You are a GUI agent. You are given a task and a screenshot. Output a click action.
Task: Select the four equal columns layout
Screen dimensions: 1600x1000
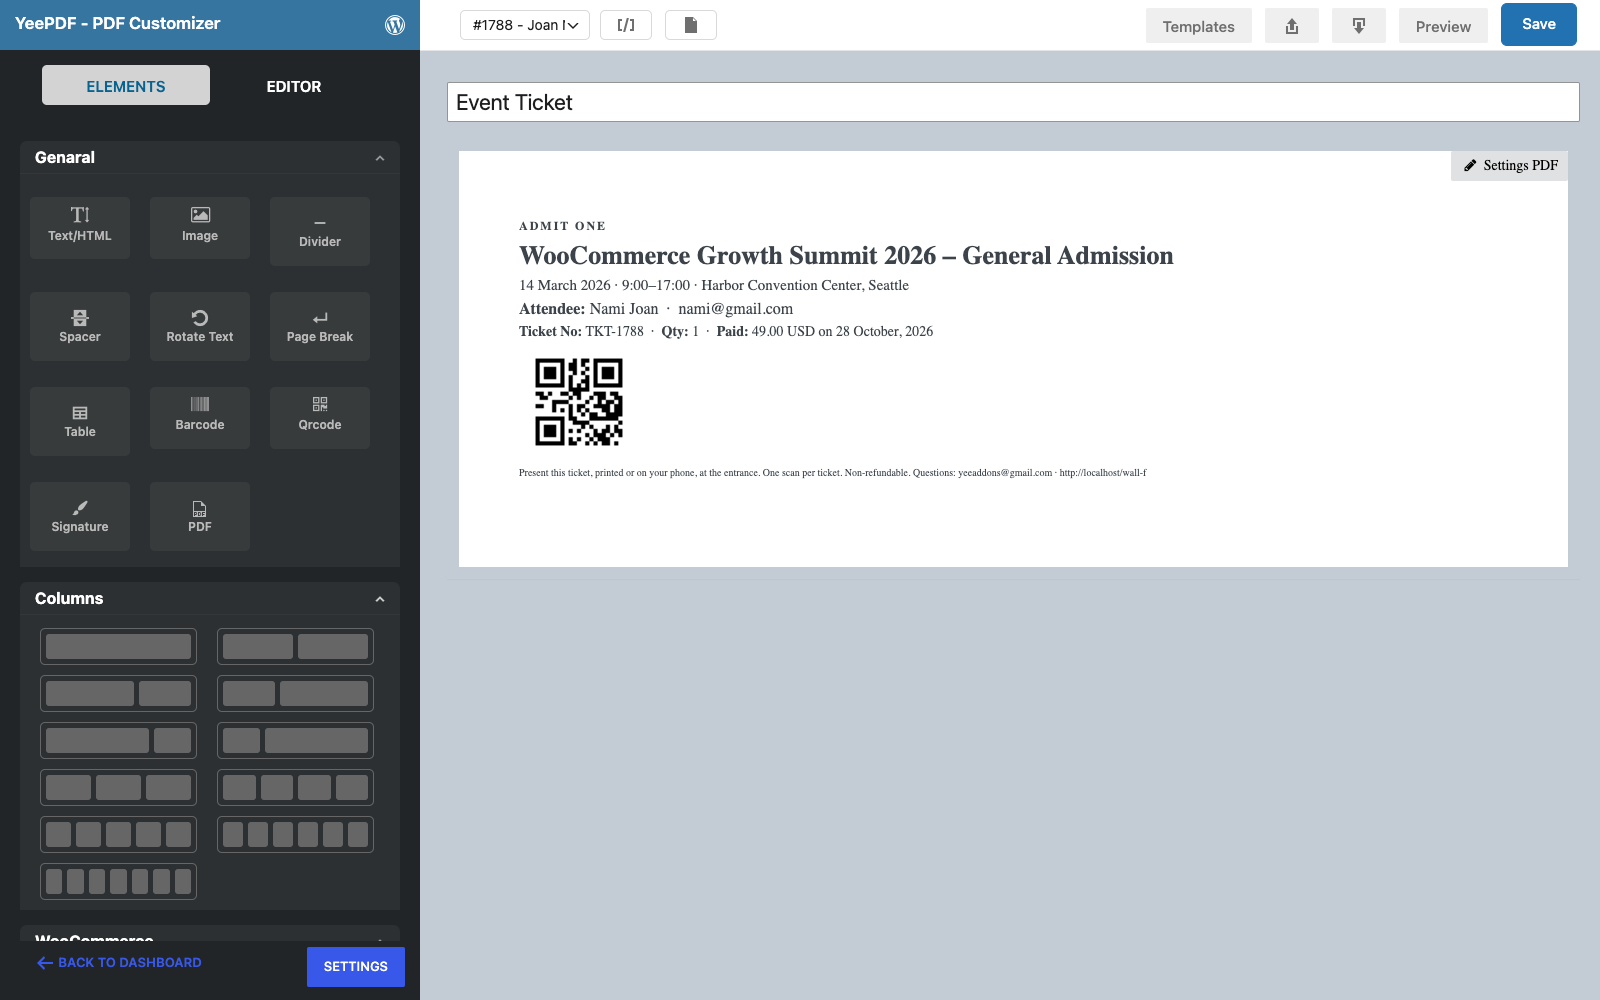click(x=295, y=788)
